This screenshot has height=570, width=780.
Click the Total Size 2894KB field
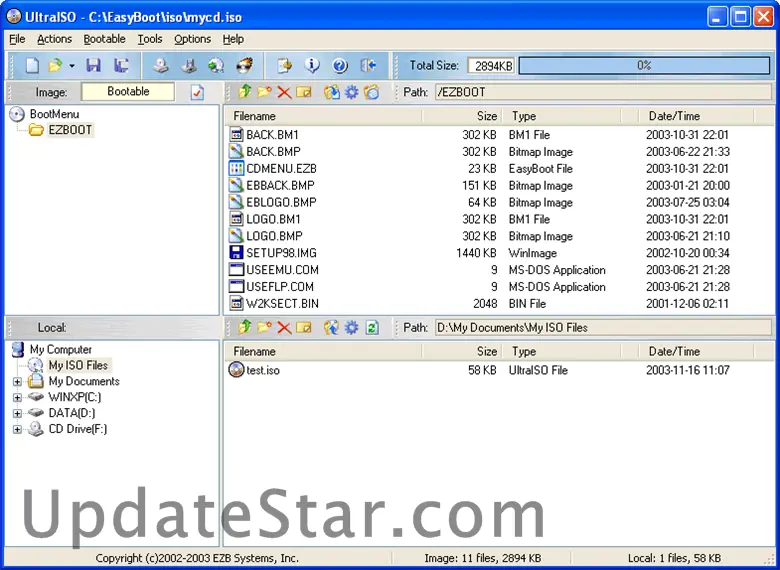[490, 66]
